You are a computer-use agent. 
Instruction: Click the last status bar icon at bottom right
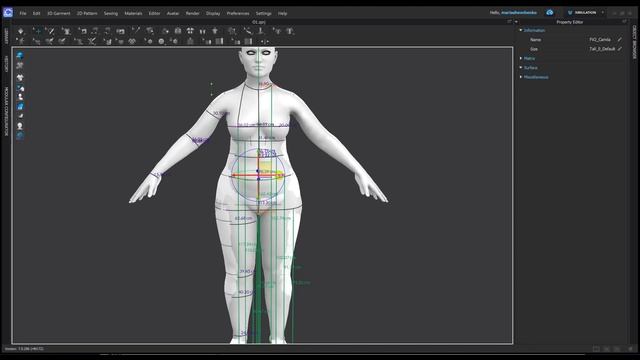[x=631, y=349]
